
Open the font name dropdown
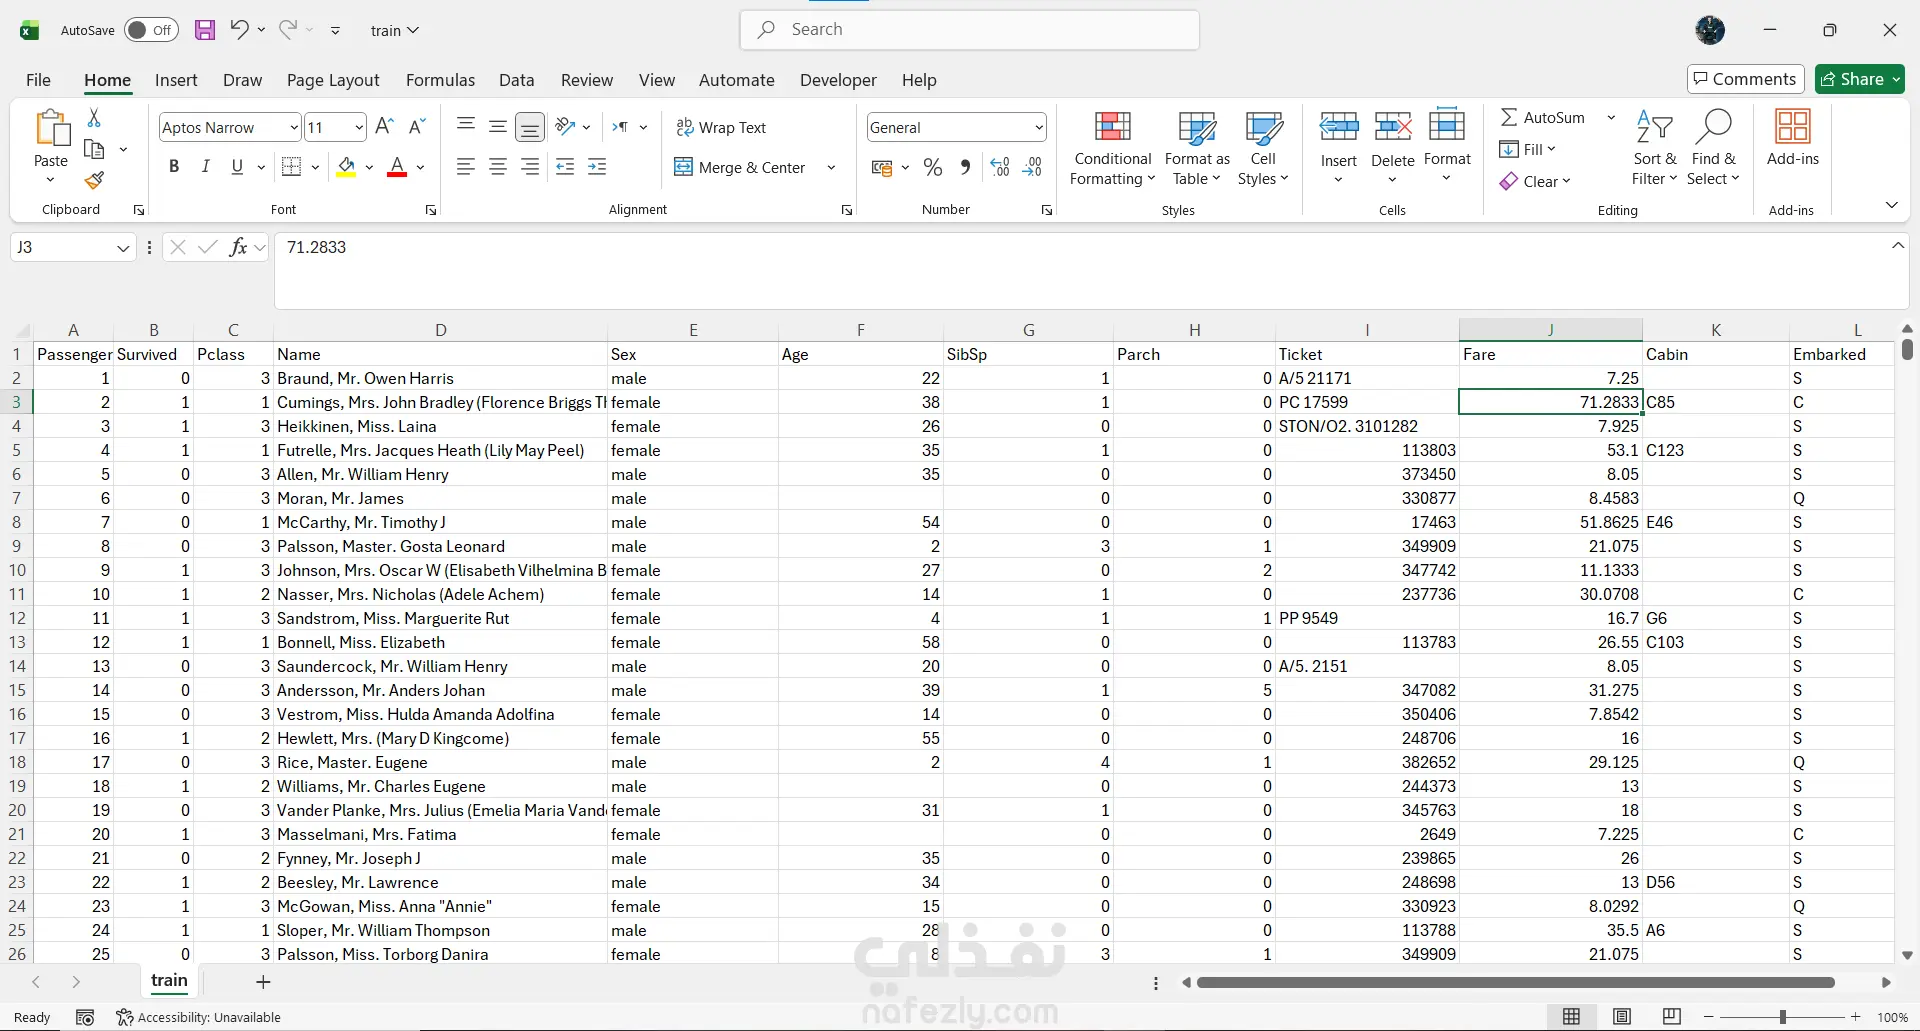pyautogui.click(x=293, y=127)
